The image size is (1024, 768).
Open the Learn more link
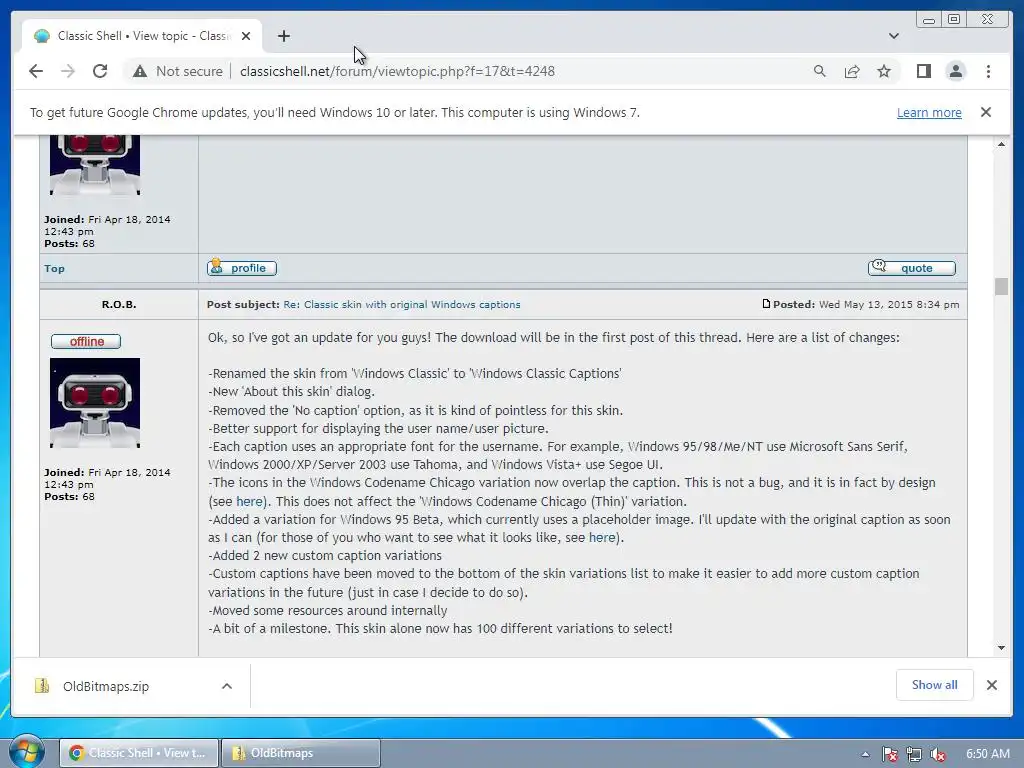click(929, 112)
